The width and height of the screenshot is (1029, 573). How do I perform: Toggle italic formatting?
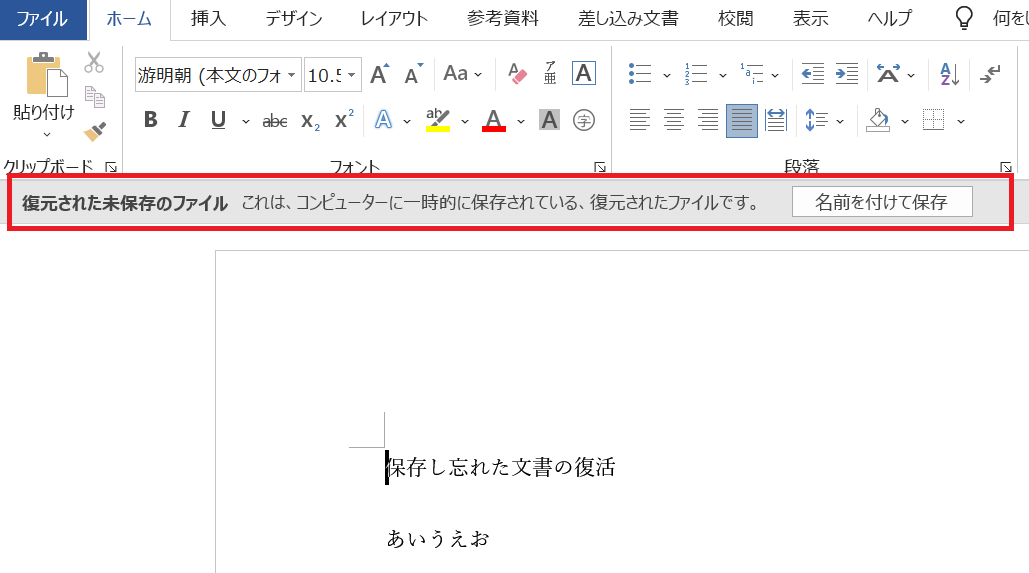tap(184, 120)
